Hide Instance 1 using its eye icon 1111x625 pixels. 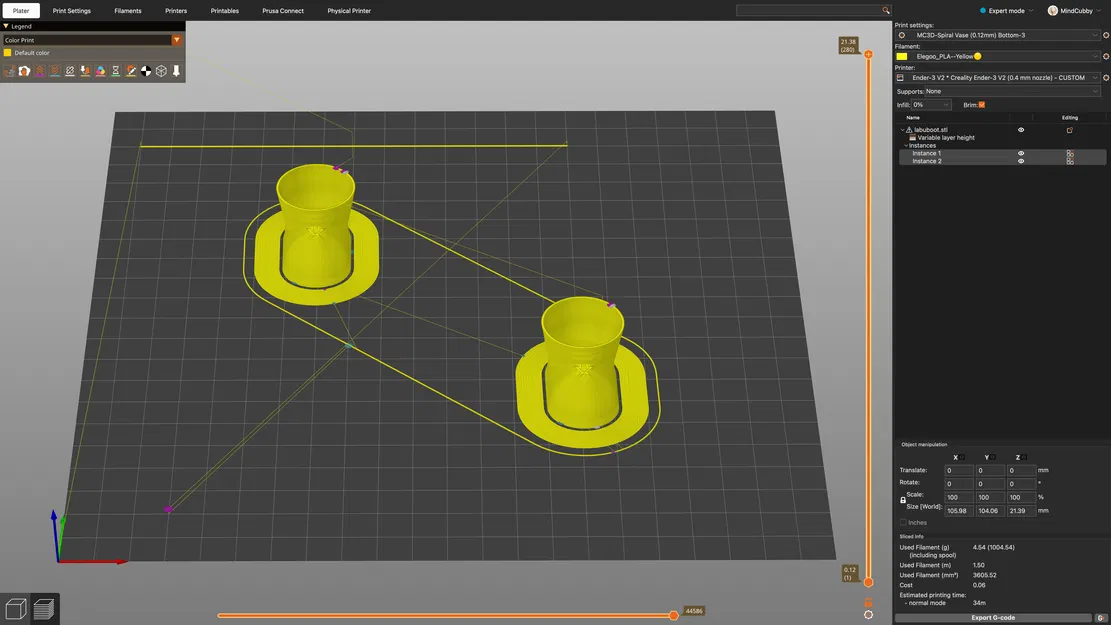1021,153
